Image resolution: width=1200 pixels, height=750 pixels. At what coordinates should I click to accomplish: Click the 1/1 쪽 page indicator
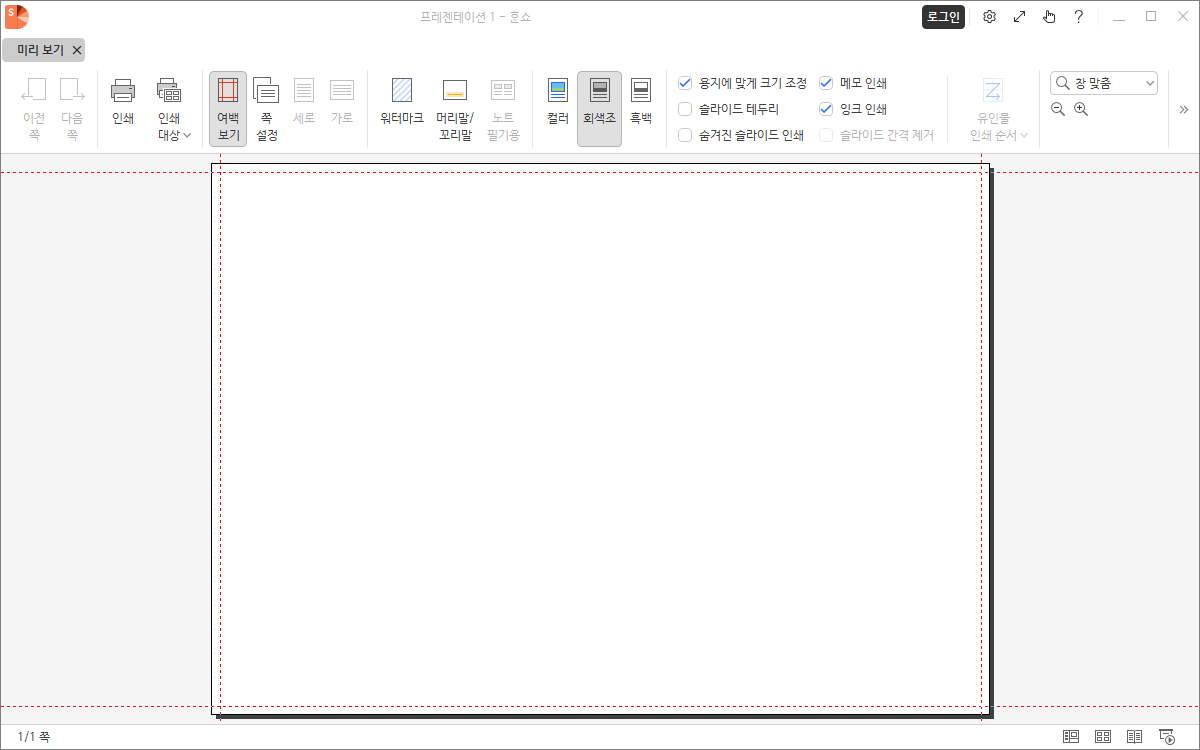[x=34, y=737]
